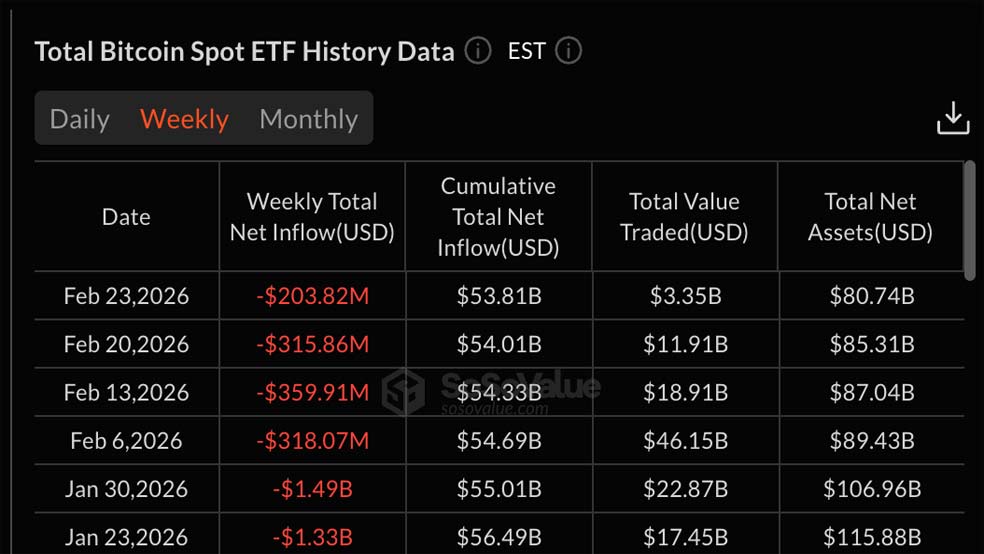Download the ETF history data
Viewport: 984px width, 554px height.
pyautogui.click(x=952, y=118)
